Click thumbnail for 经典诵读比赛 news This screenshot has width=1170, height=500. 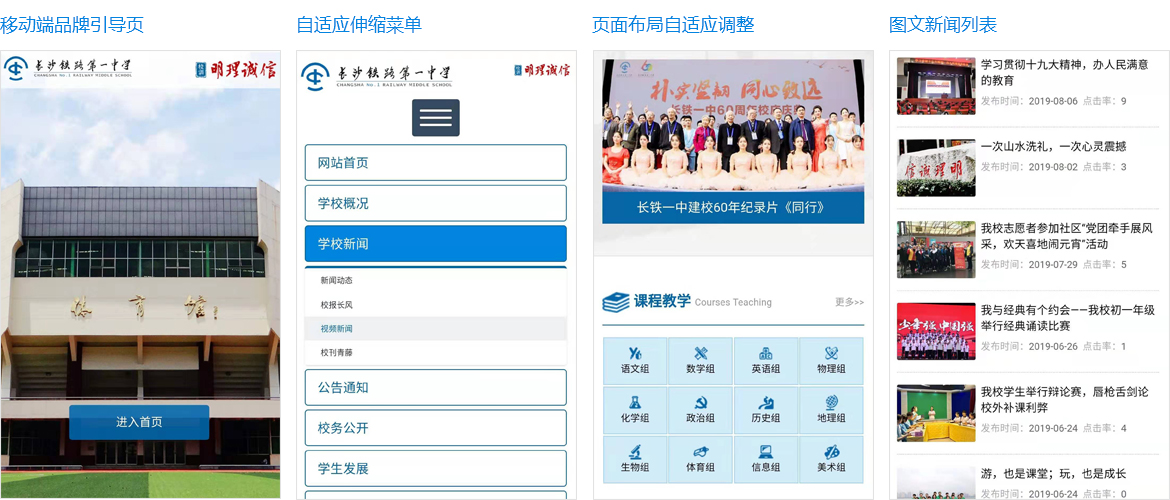[936, 331]
